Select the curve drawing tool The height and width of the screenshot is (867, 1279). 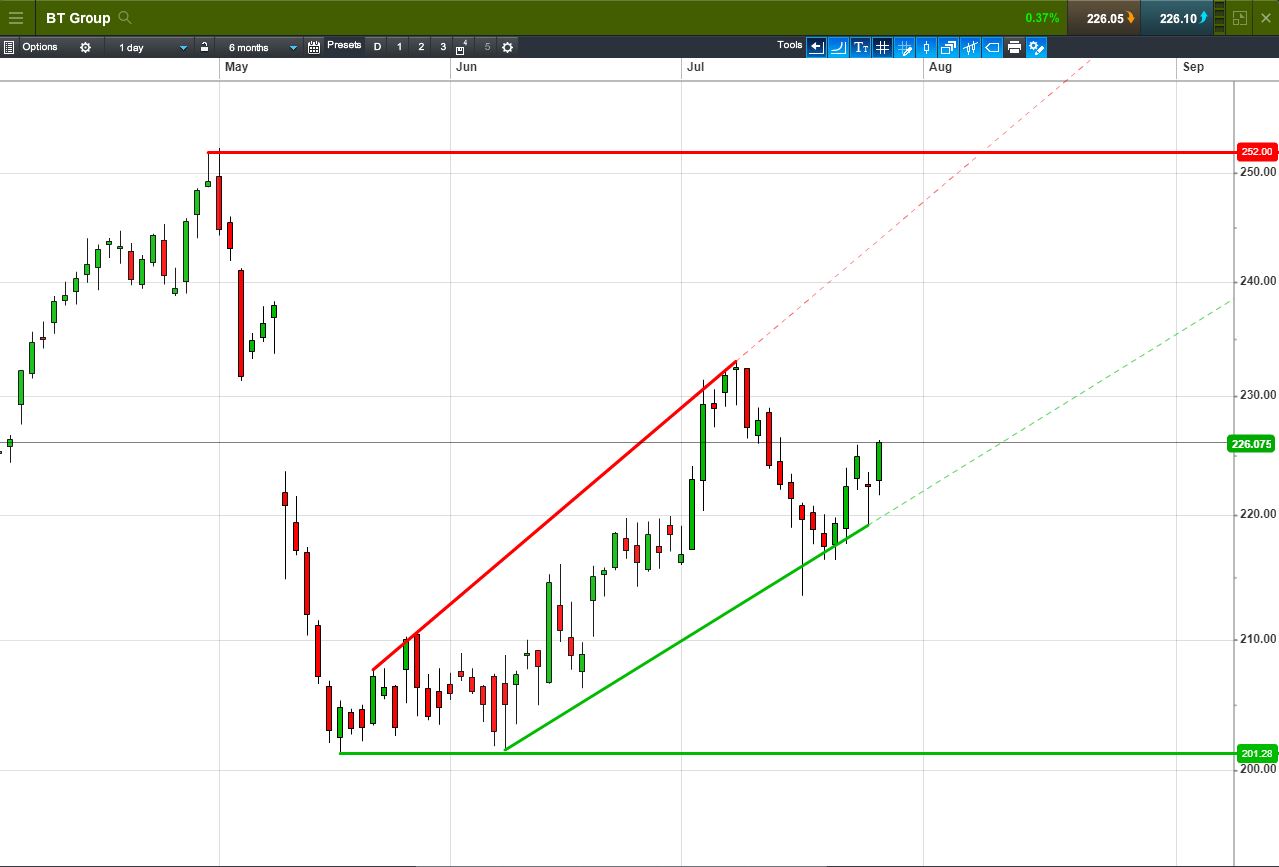tap(838, 47)
